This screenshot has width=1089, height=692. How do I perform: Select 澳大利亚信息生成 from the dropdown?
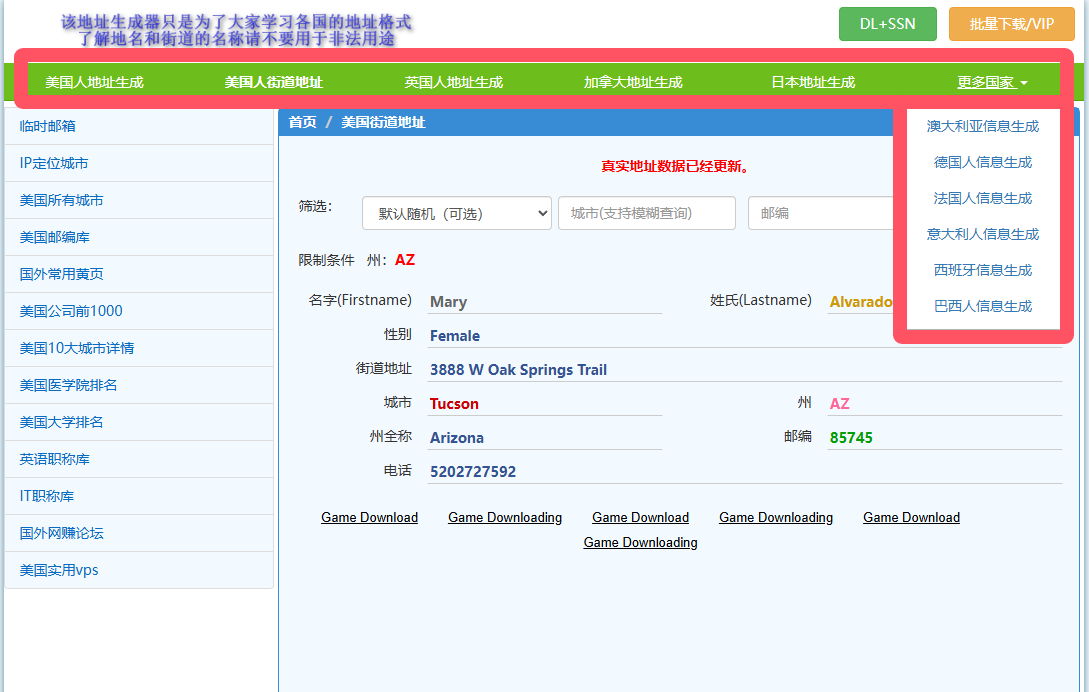click(983, 126)
